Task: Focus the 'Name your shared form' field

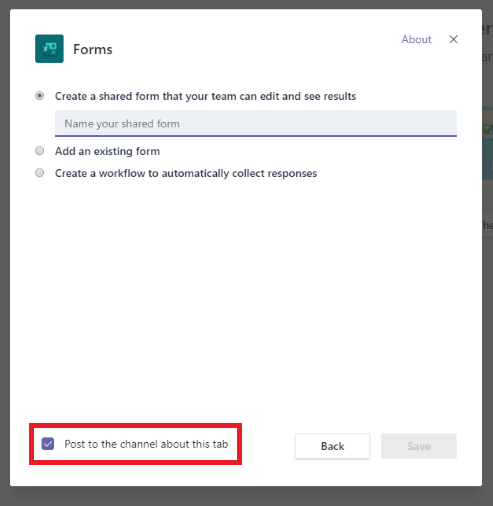Action: [256, 123]
